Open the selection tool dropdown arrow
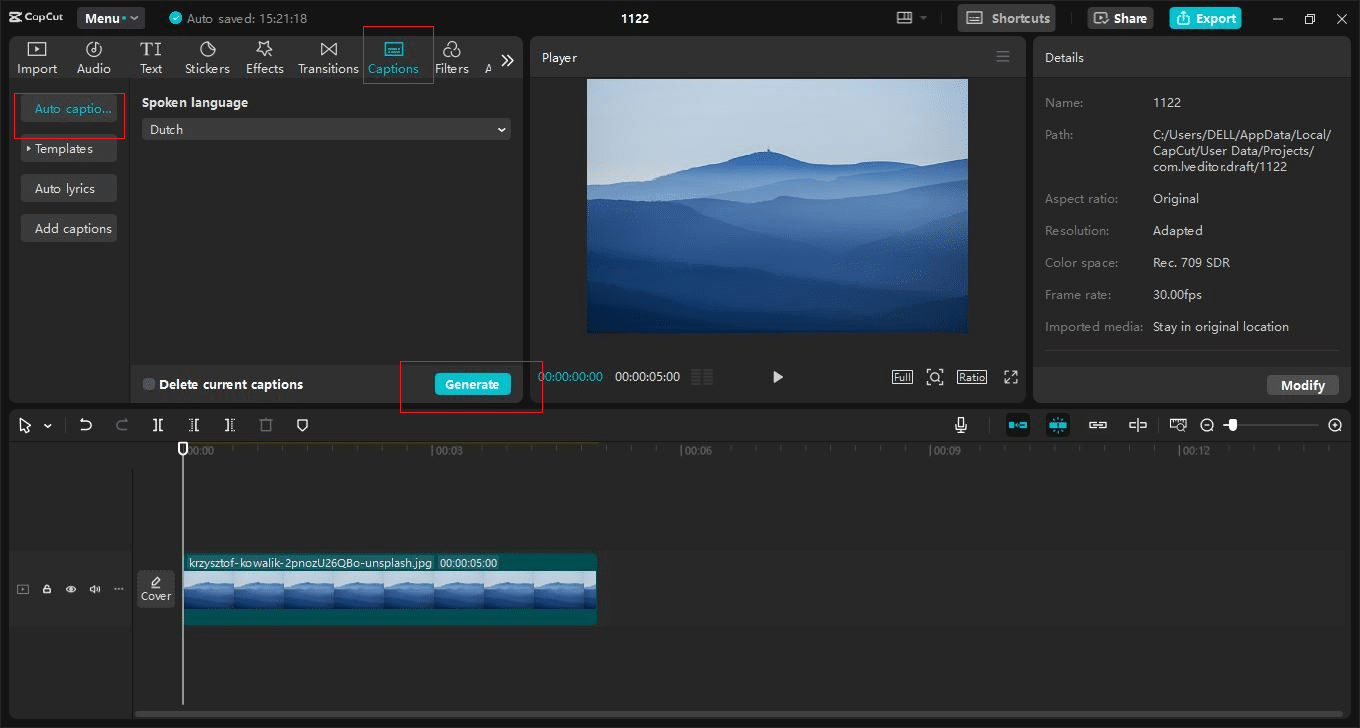Image resolution: width=1360 pixels, height=728 pixels. coord(47,424)
